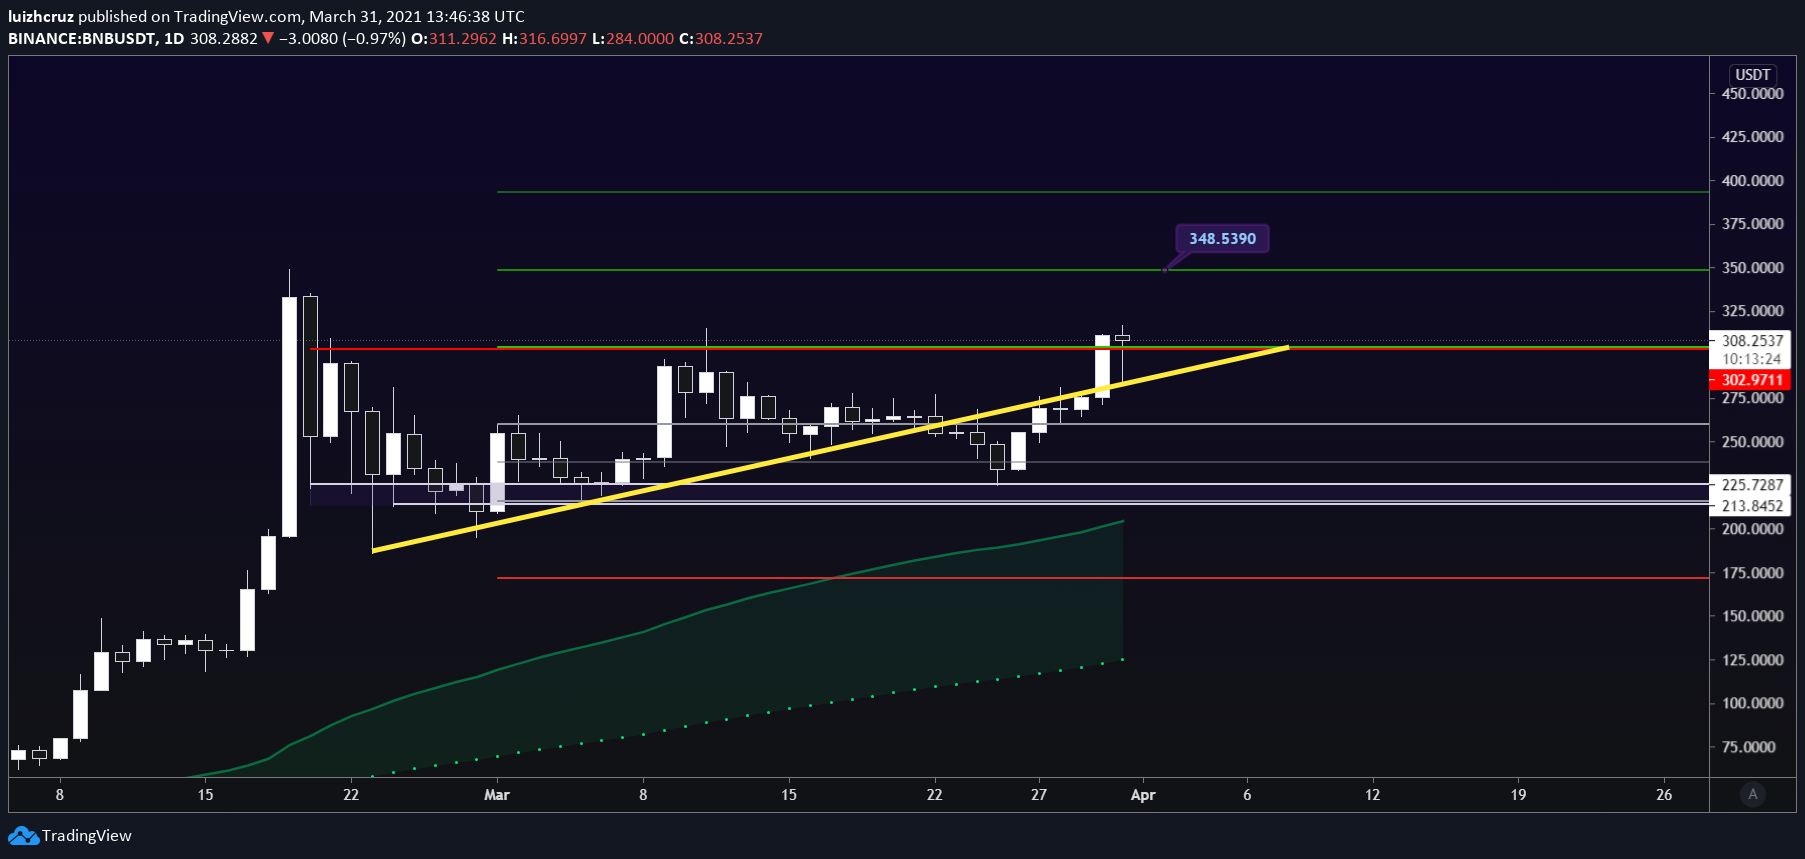Click the 400.0000 price scale label
1805x859 pixels.
[1752, 181]
